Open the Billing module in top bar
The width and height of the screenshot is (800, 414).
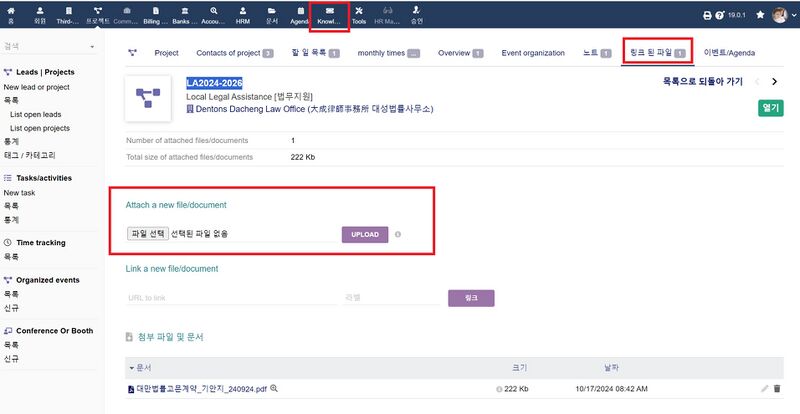pos(157,14)
